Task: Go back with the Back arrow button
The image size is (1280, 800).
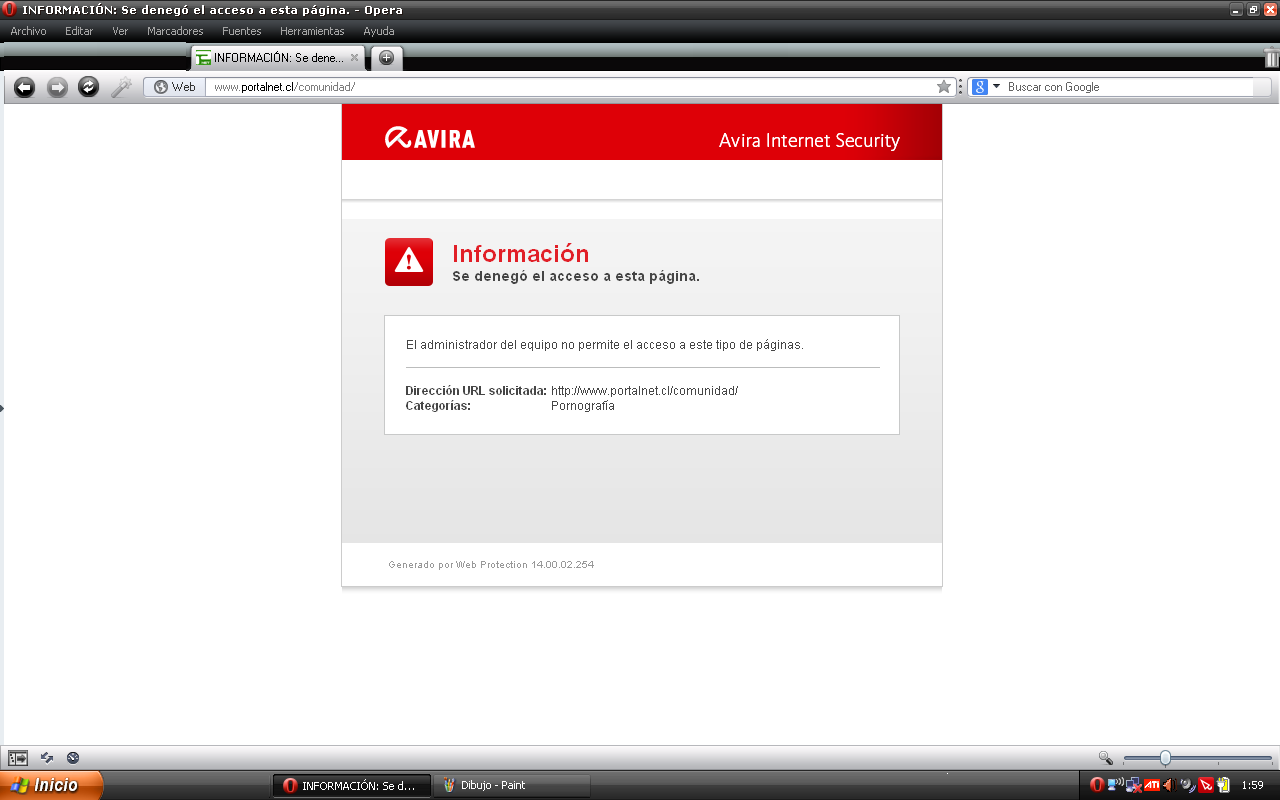Action: pyautogui.click(x=24, y=87)
